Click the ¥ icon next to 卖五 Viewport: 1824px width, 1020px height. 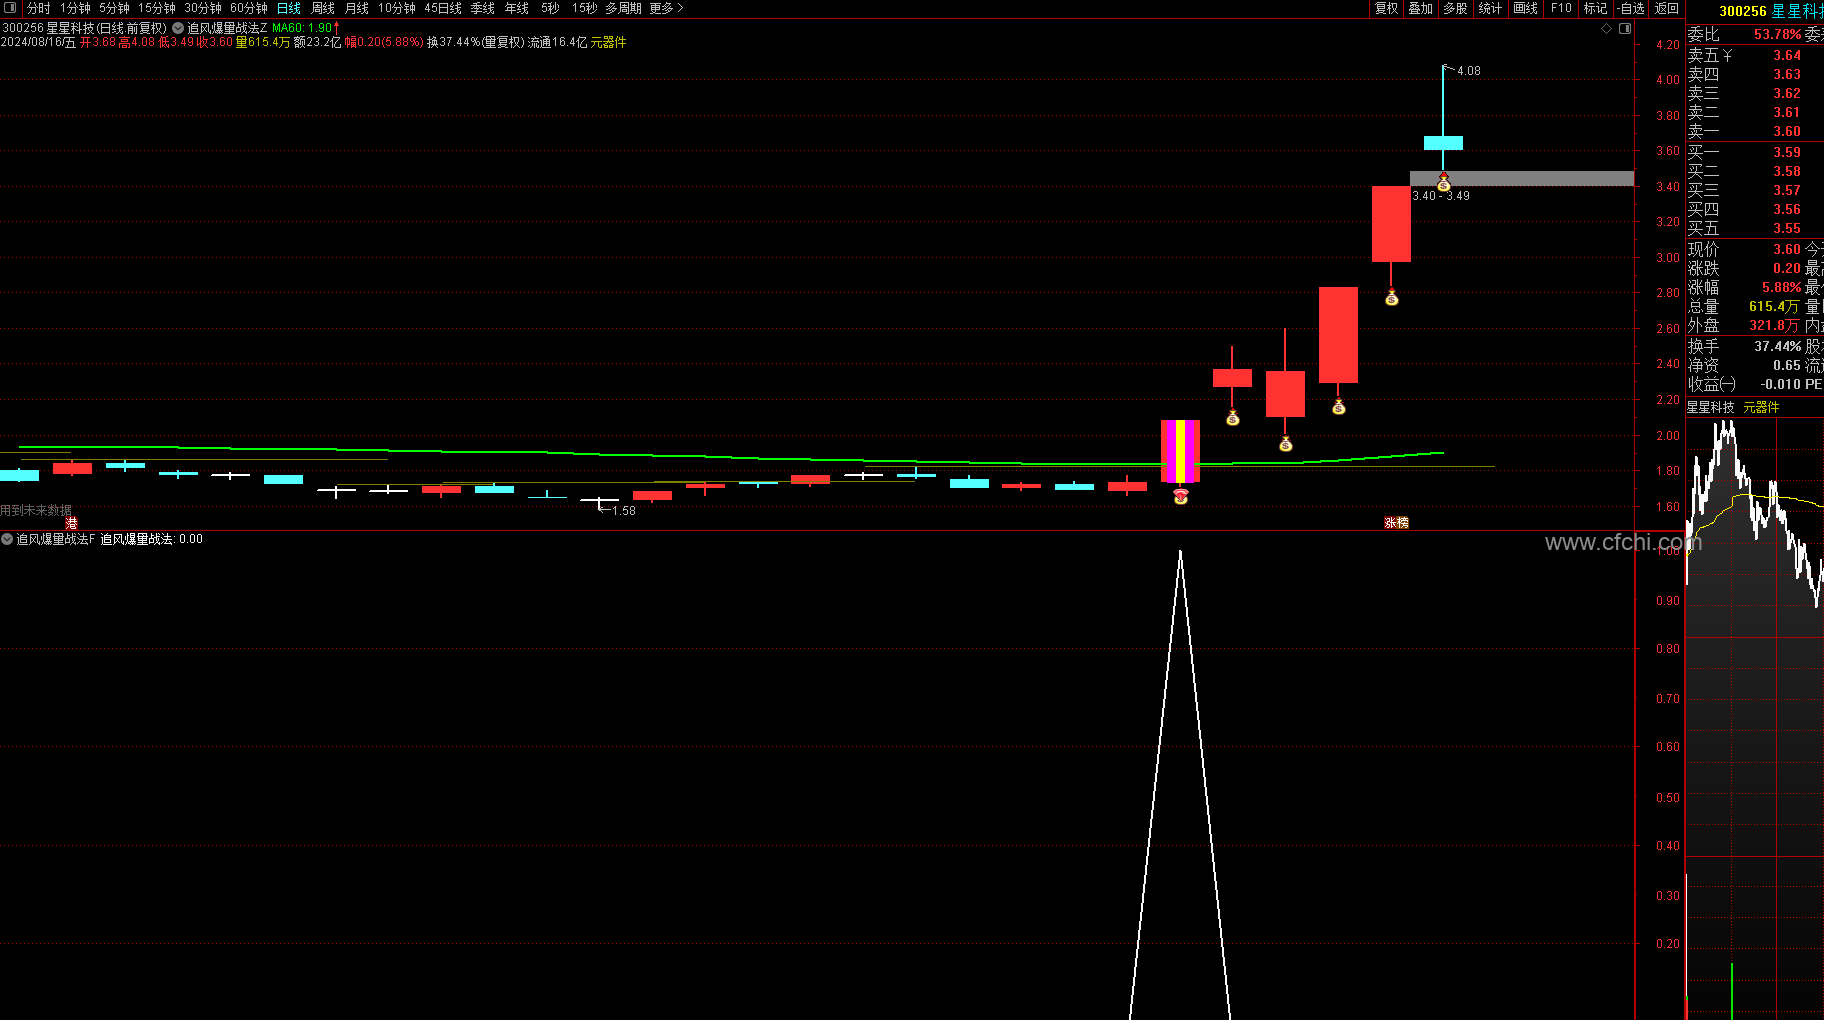click(1727, 56)
